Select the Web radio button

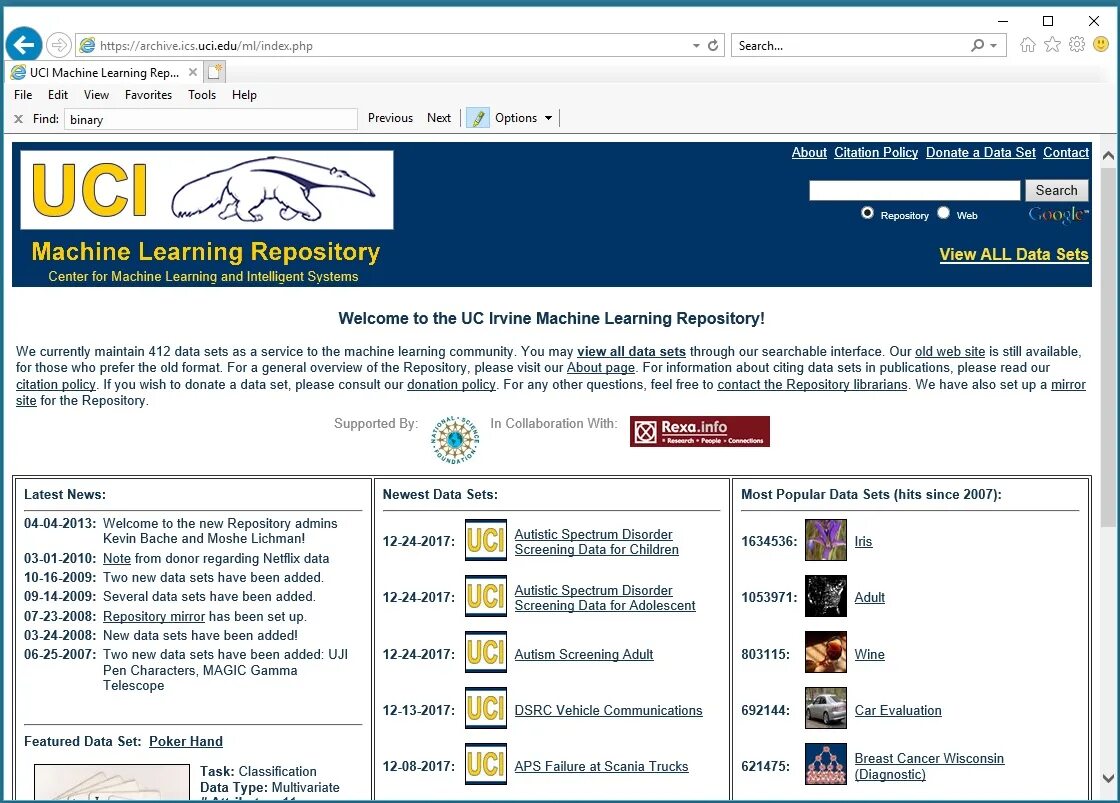pos(944,213)
